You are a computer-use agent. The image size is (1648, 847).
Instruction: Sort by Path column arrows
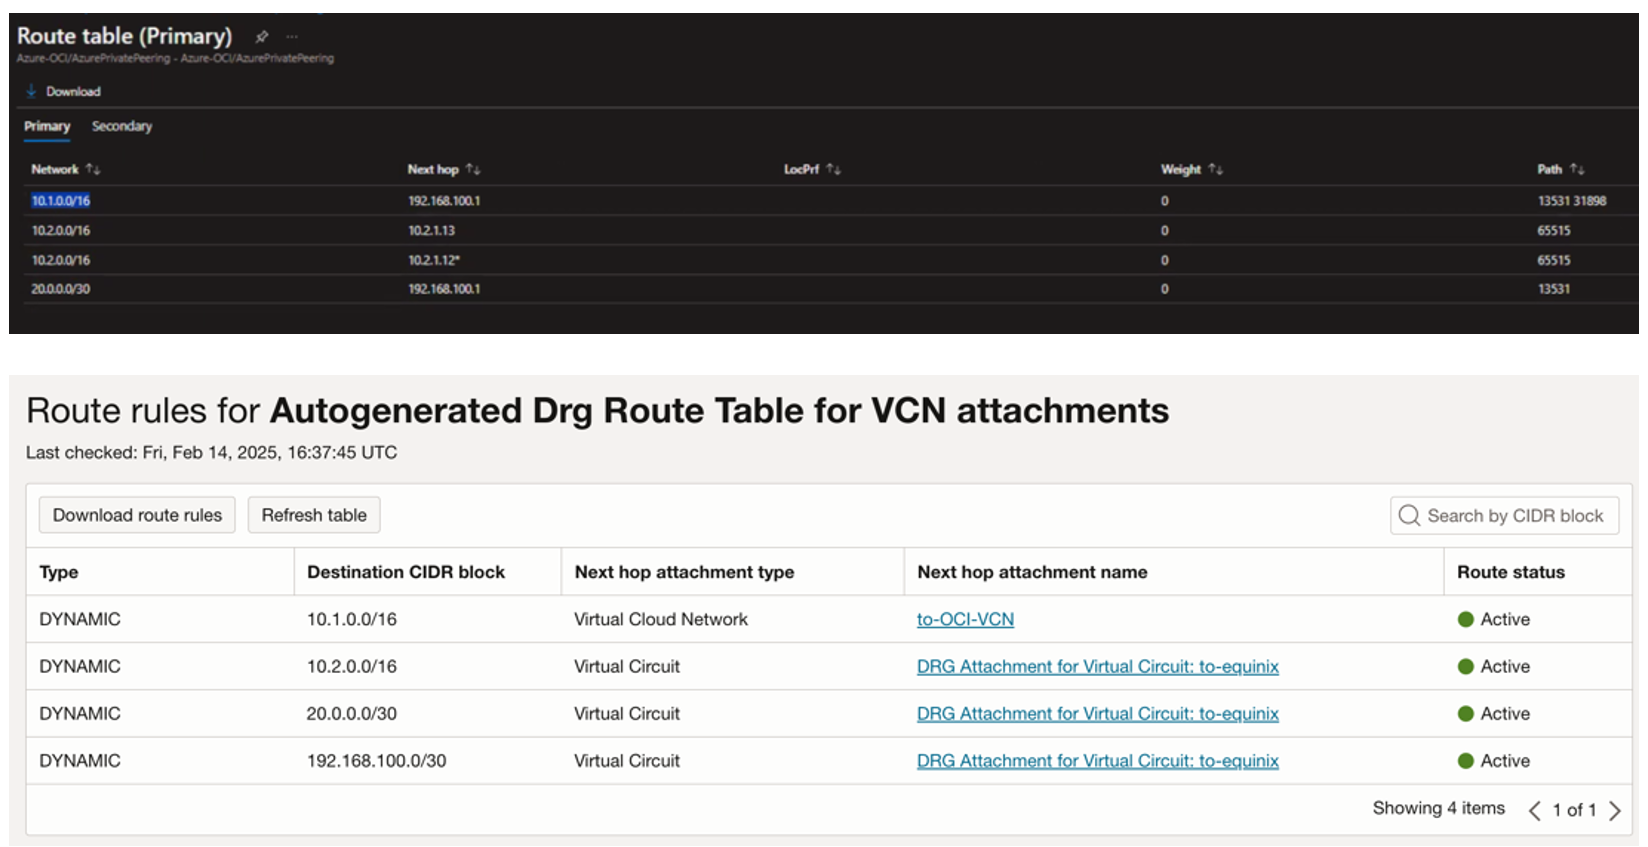point(1577,170)
